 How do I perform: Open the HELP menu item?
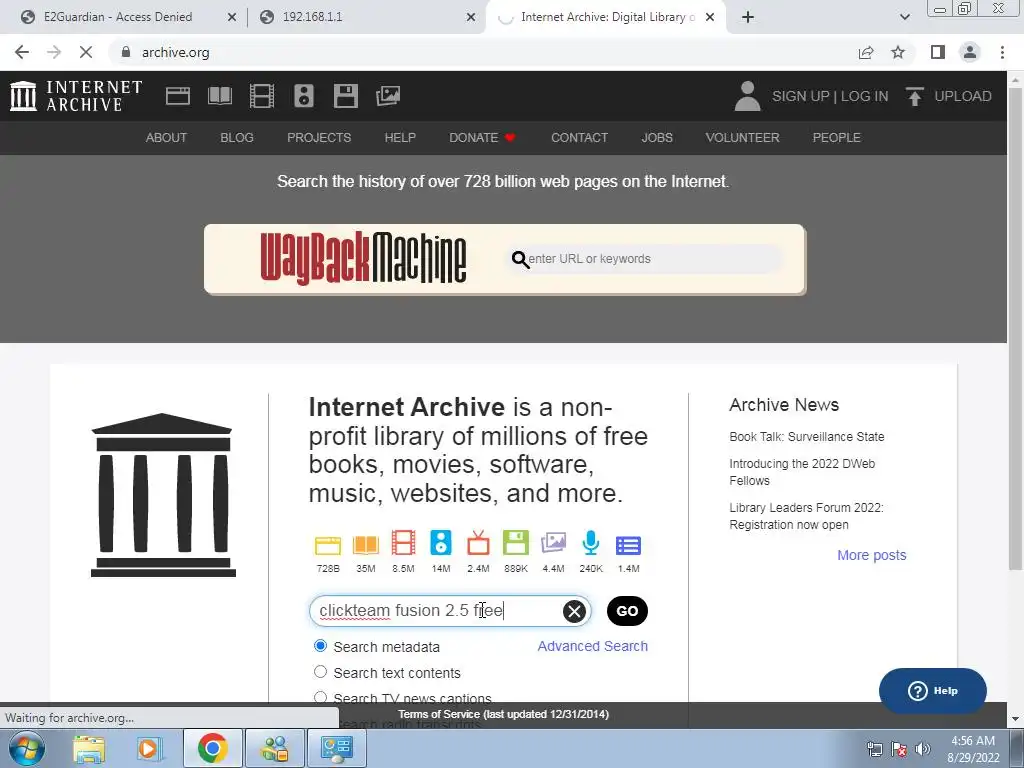[400, 138]
